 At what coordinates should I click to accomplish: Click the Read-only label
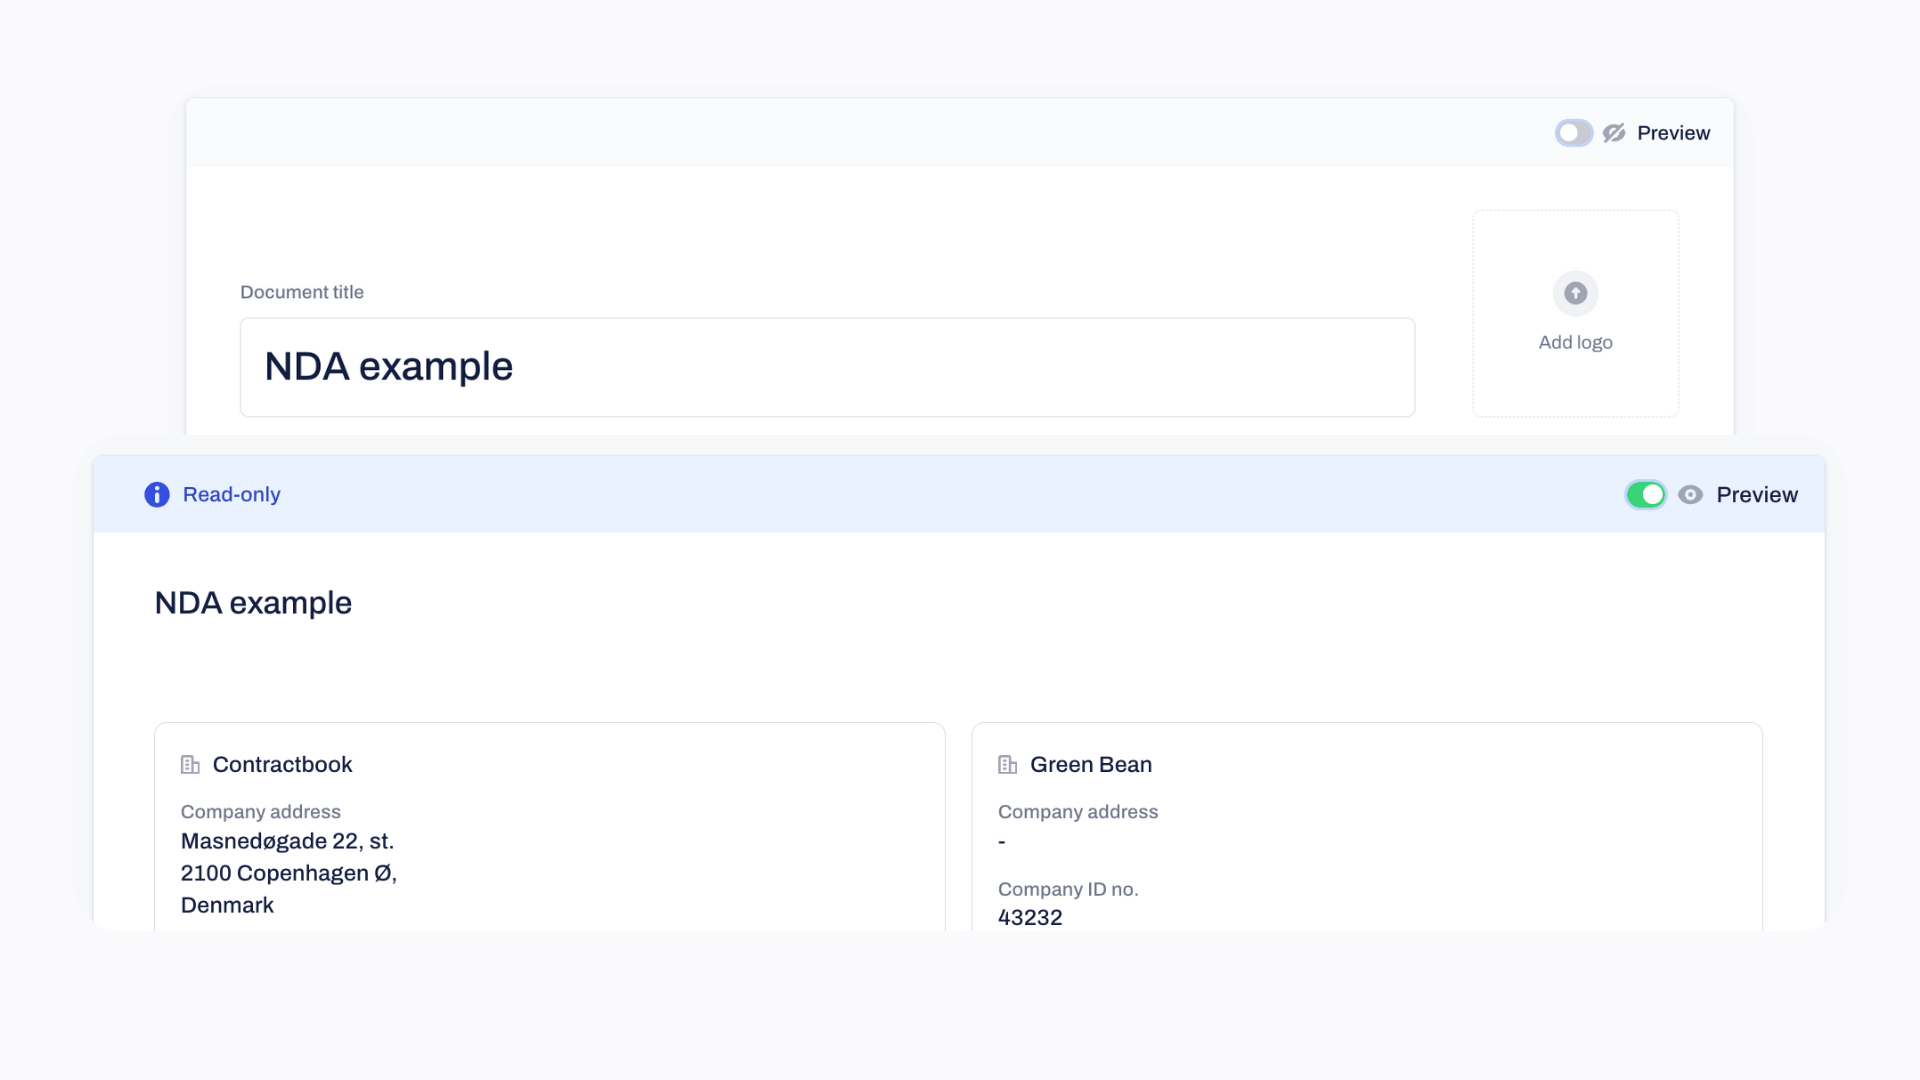[231, 495]
